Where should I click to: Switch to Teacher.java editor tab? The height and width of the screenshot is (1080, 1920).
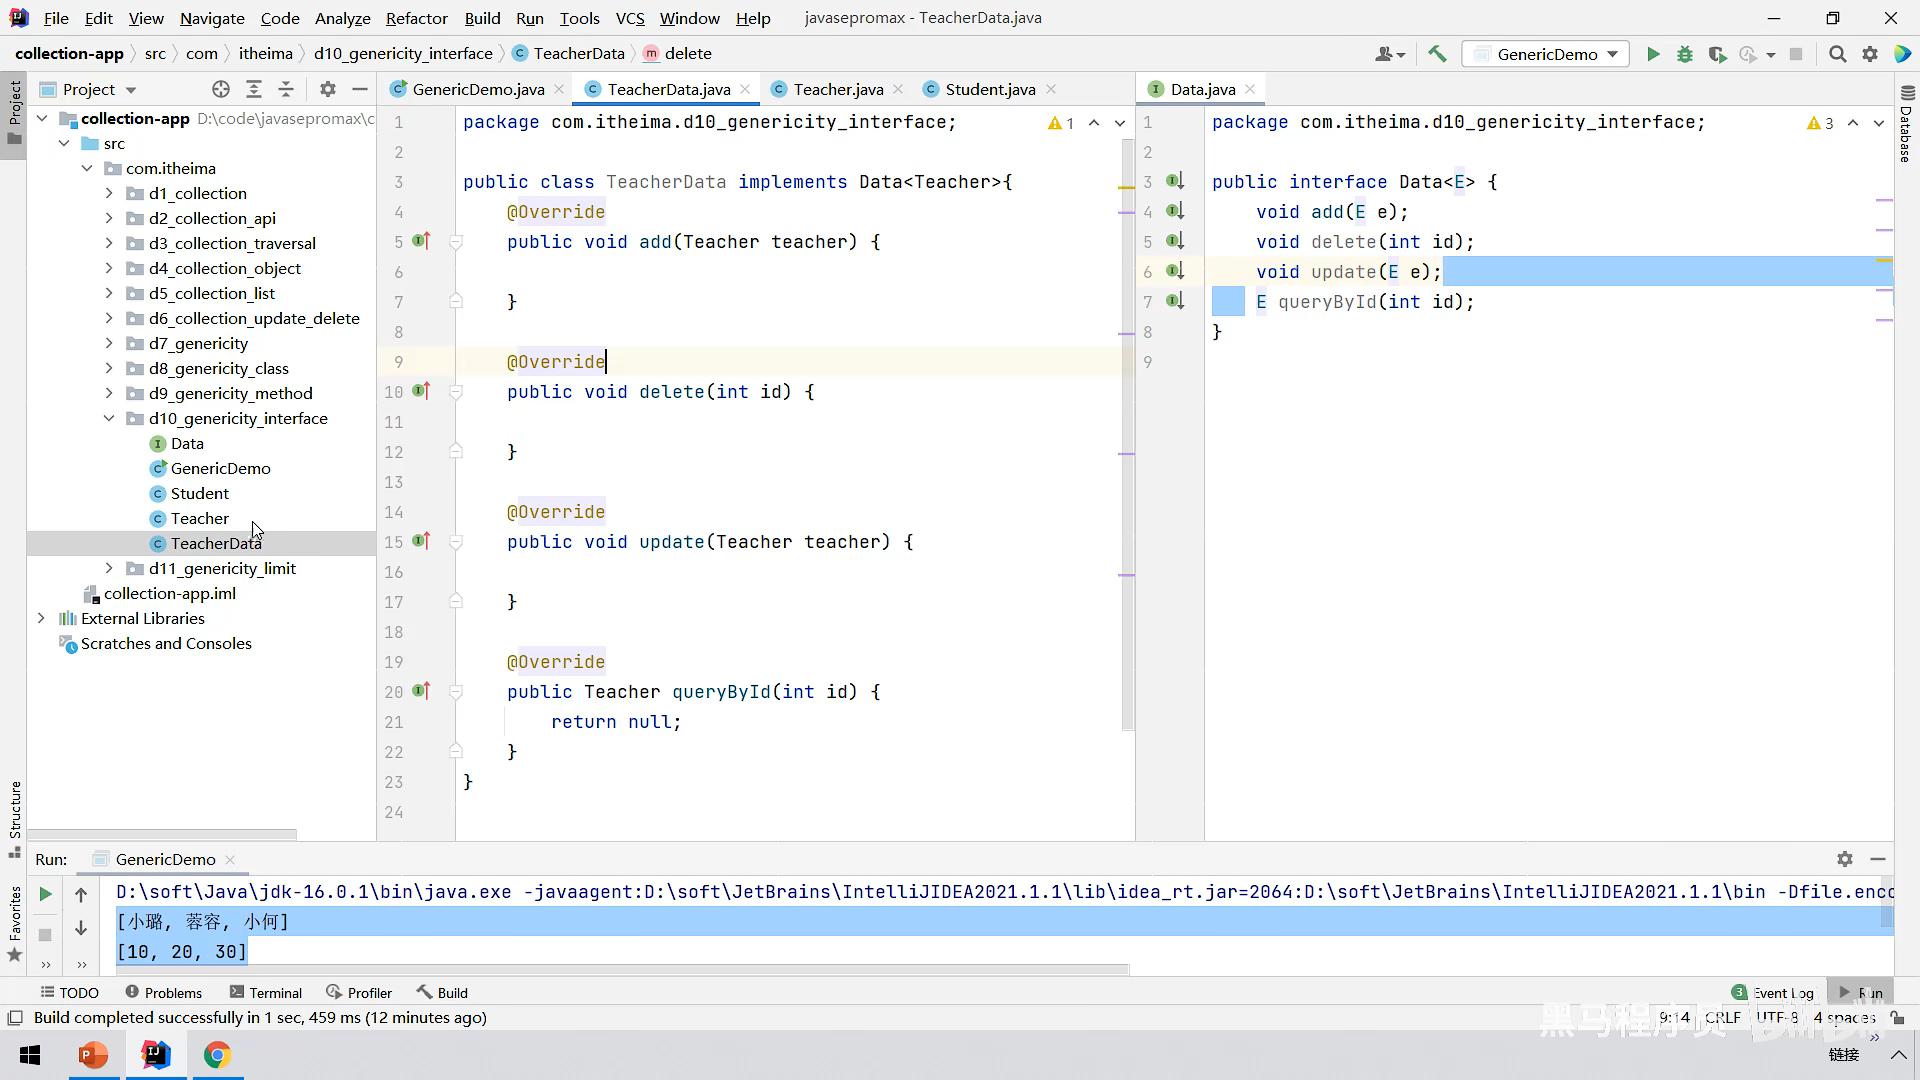point(837,89)
